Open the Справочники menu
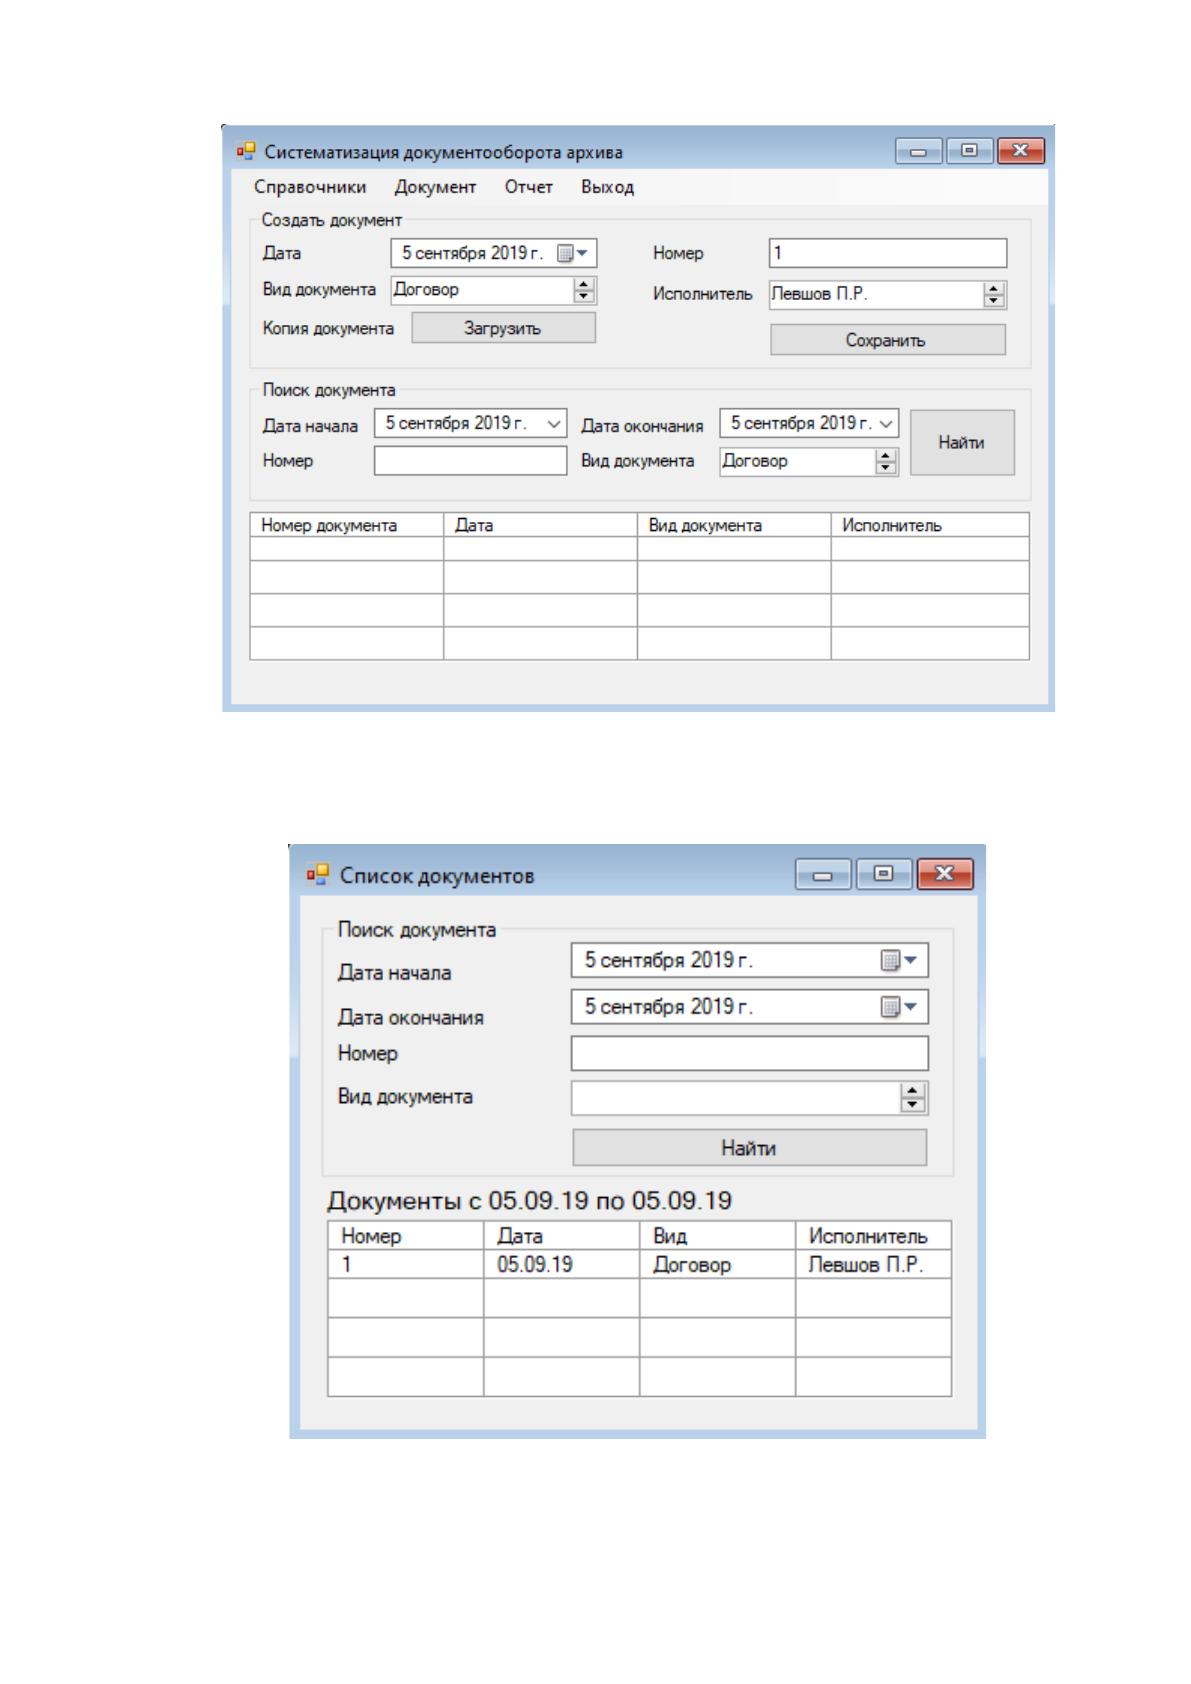This screenshot has width=1191, height=1684. click(x=310, y=187)
